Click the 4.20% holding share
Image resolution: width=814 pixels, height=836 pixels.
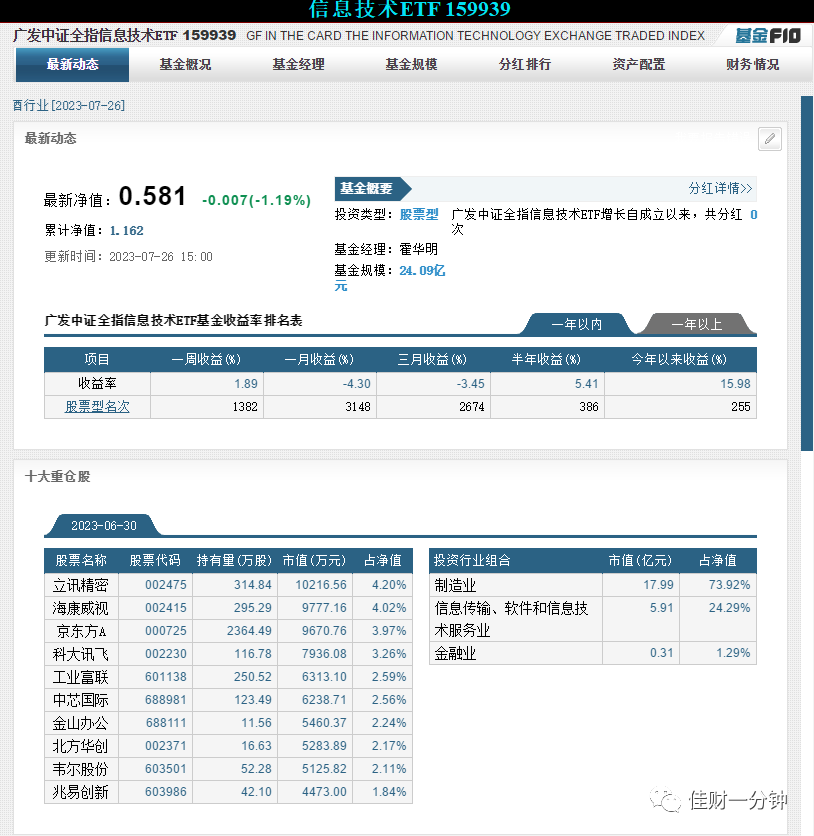[389, 585]
